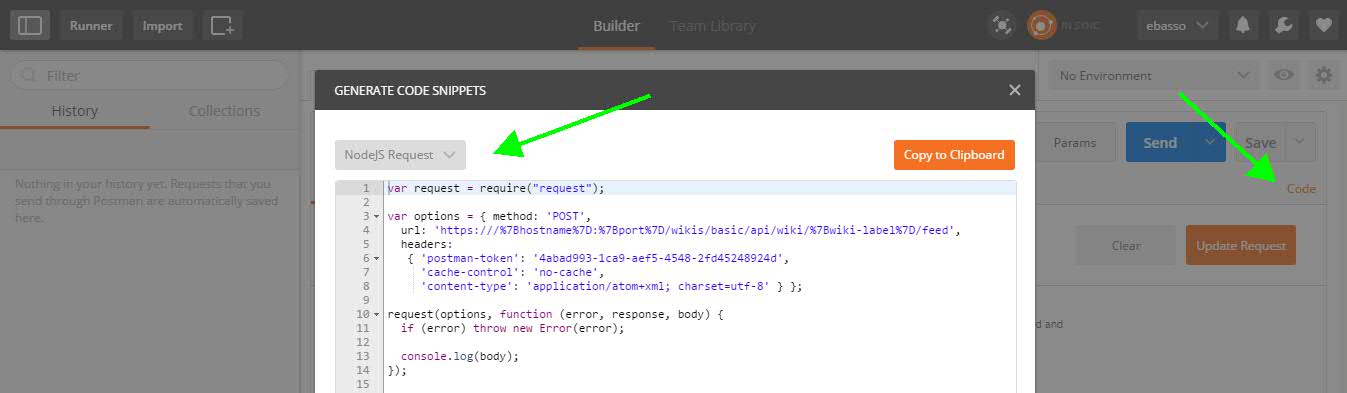
Task: Open manage environments gear icon
Action: 1324,75
